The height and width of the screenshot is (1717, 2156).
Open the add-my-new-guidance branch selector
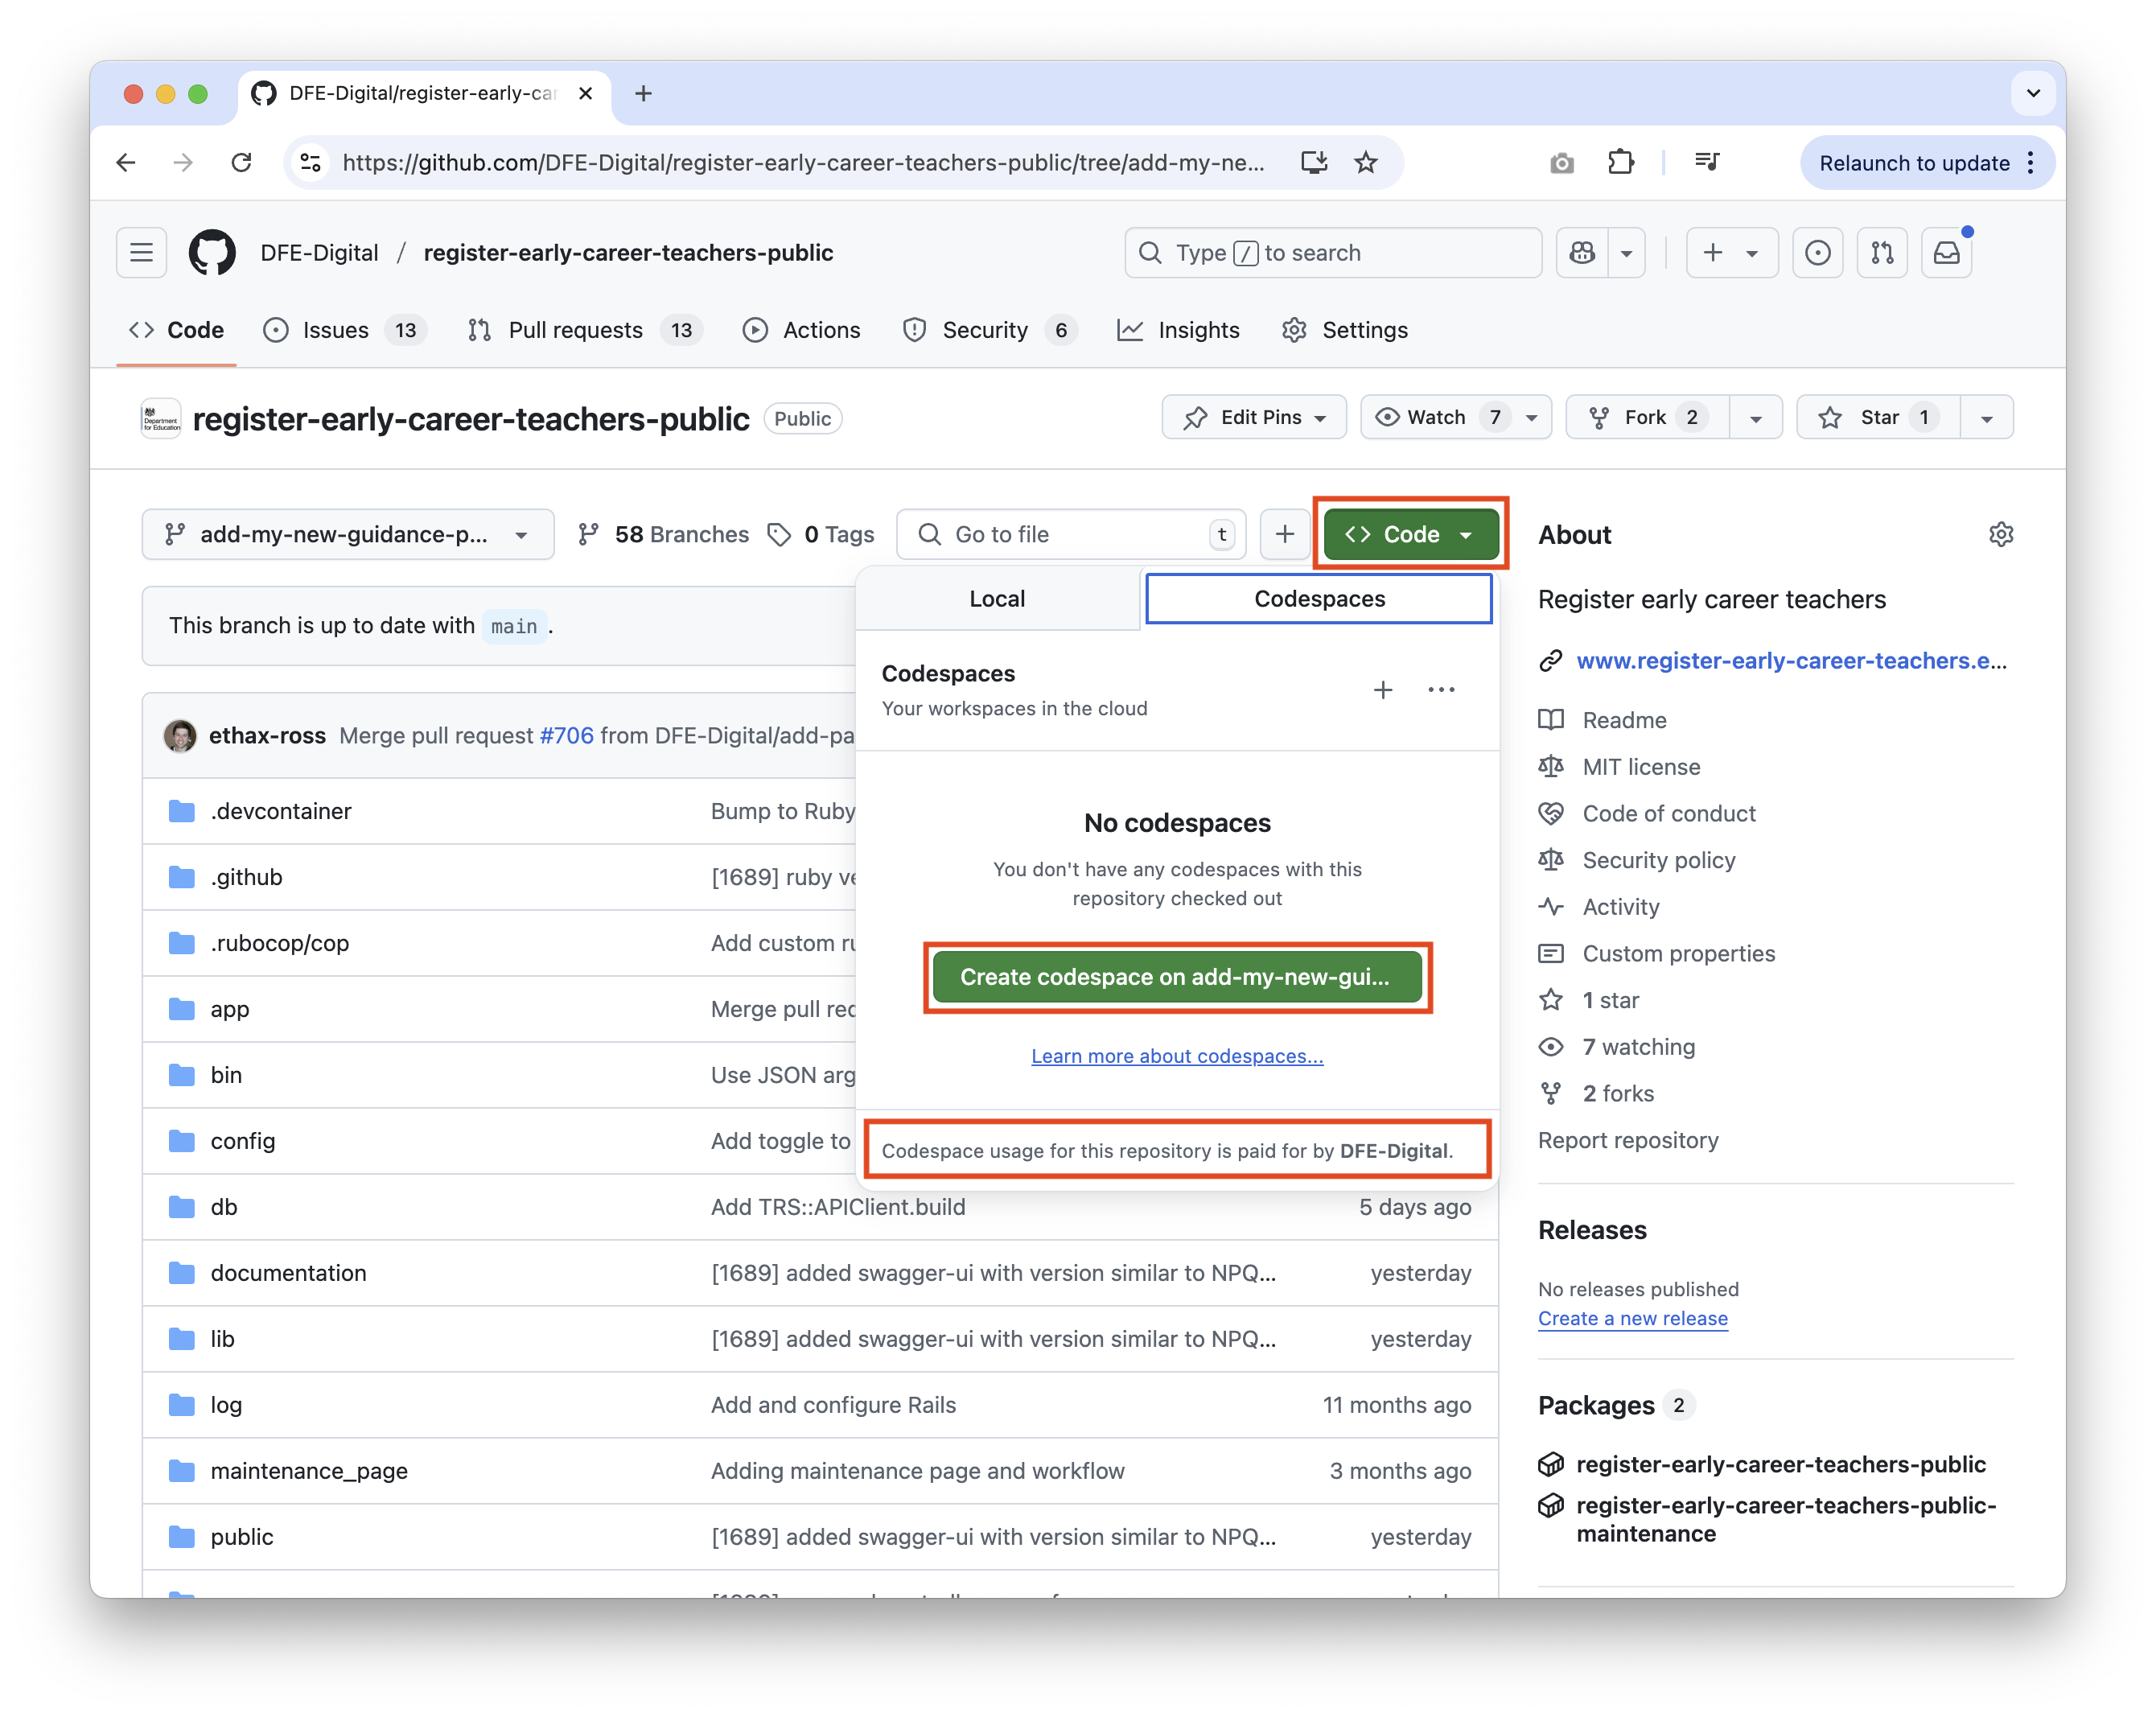[348, 534]
